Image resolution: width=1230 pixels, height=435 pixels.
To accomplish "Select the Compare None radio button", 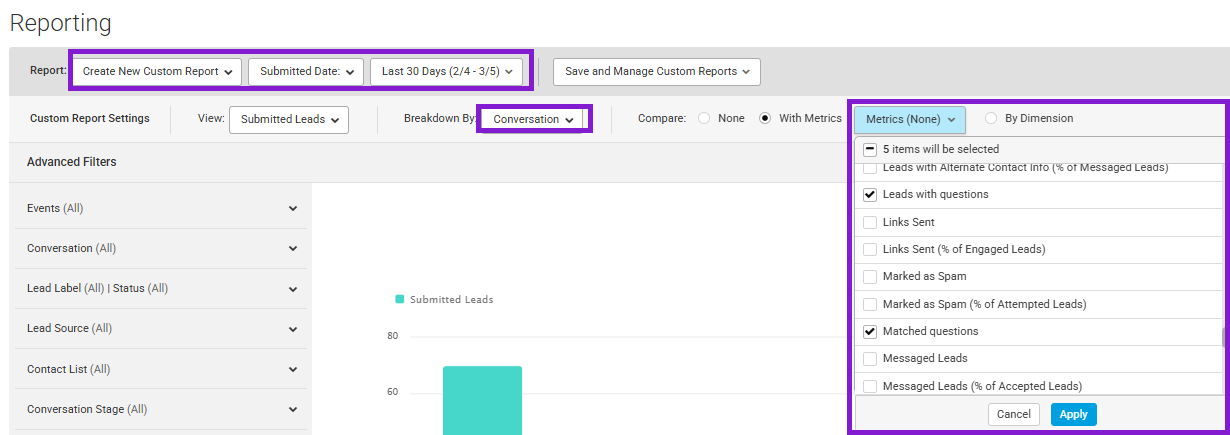I will tap(704, 118).
